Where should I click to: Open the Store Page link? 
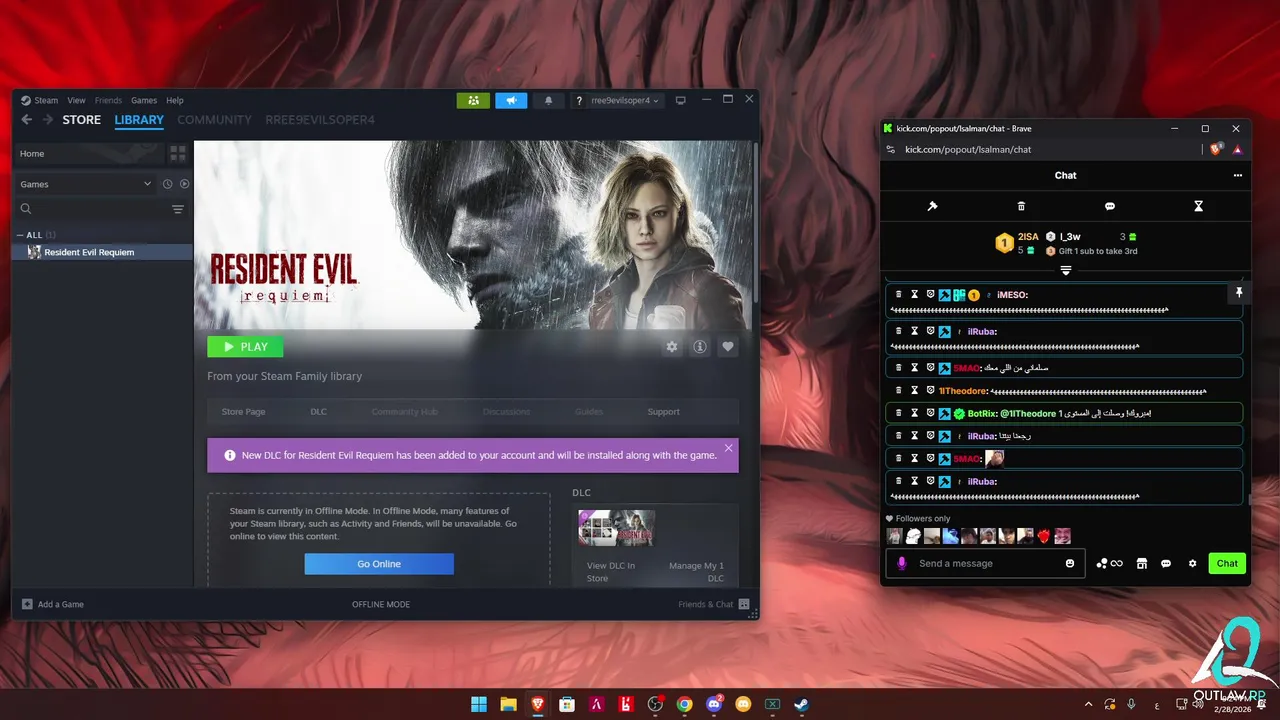coord(243,412)
